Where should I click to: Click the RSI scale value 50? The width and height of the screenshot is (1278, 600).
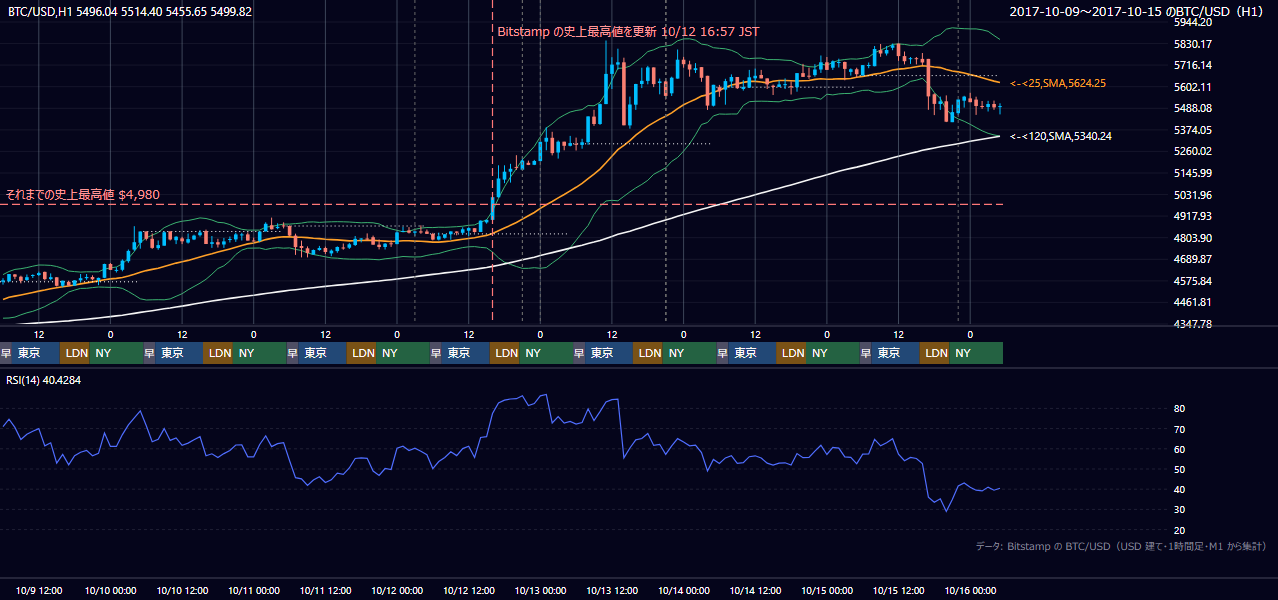[x=1180, y=469]
